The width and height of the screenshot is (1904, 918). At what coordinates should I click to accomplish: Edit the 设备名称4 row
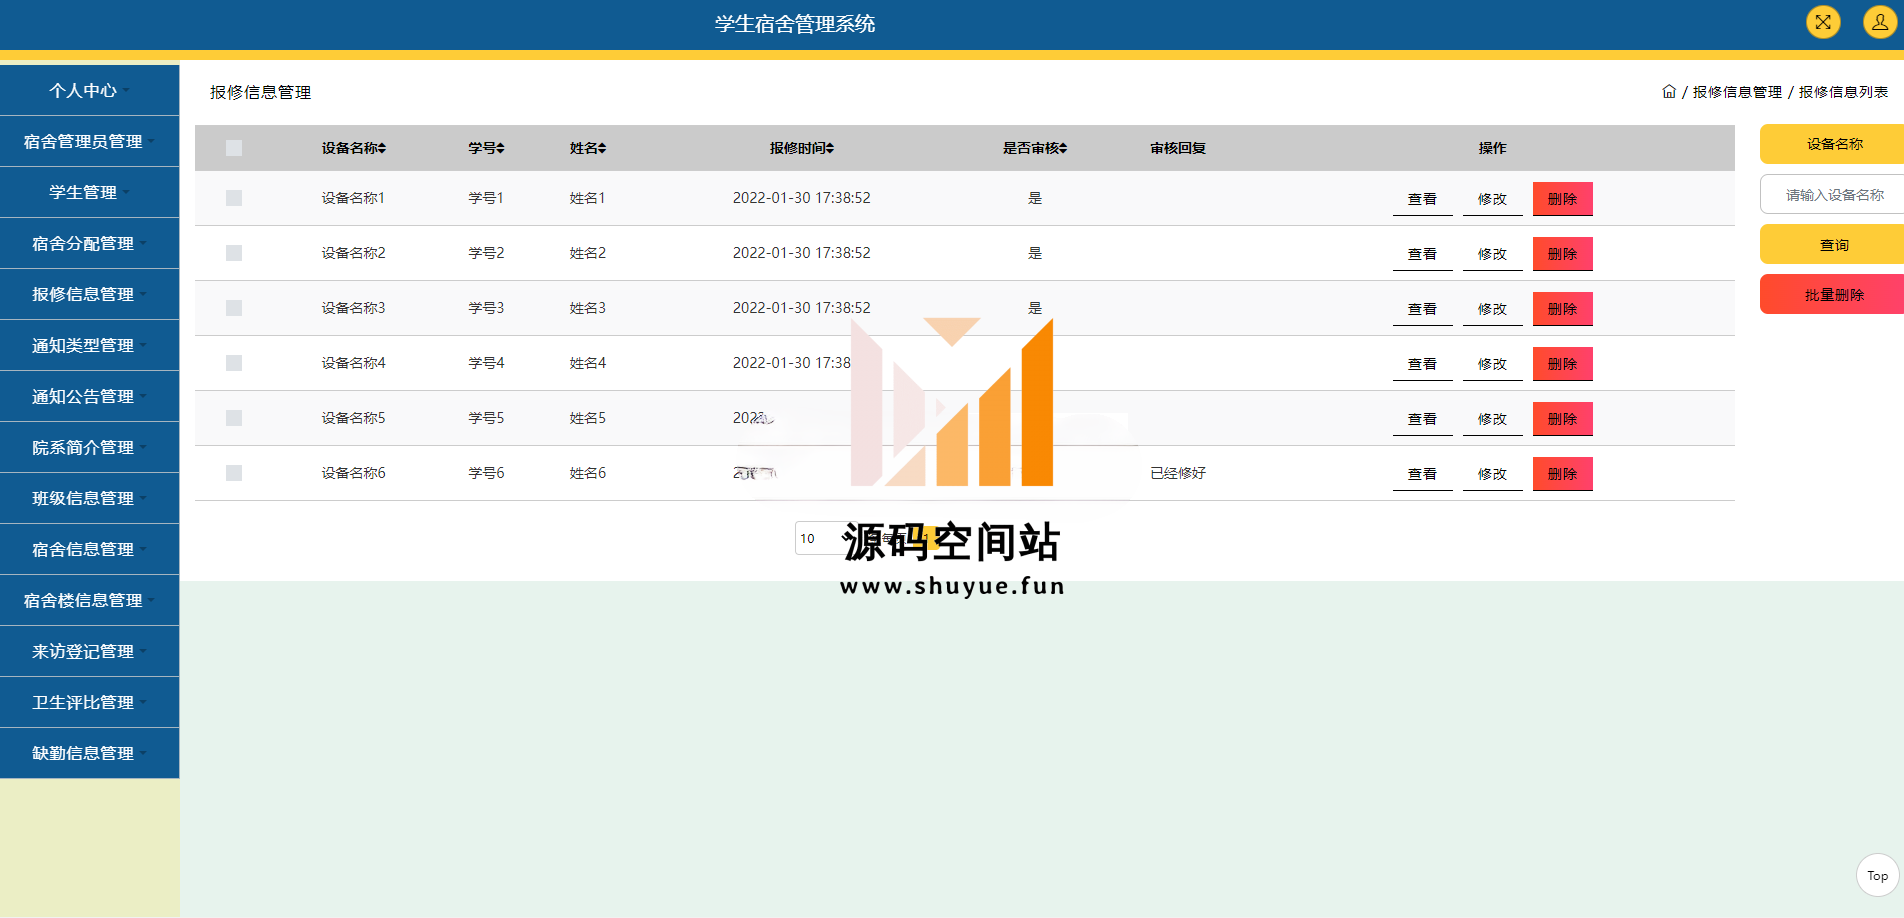1492,364
